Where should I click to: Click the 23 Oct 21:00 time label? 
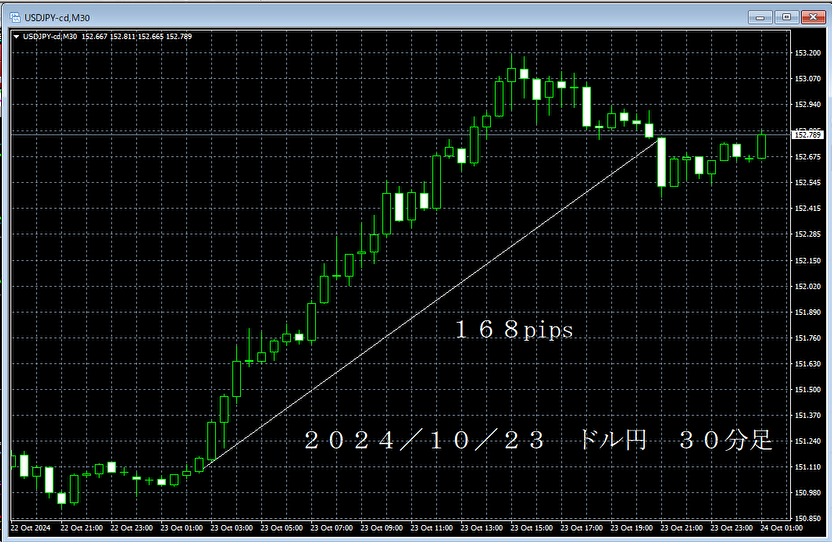[x=681, y=528]
